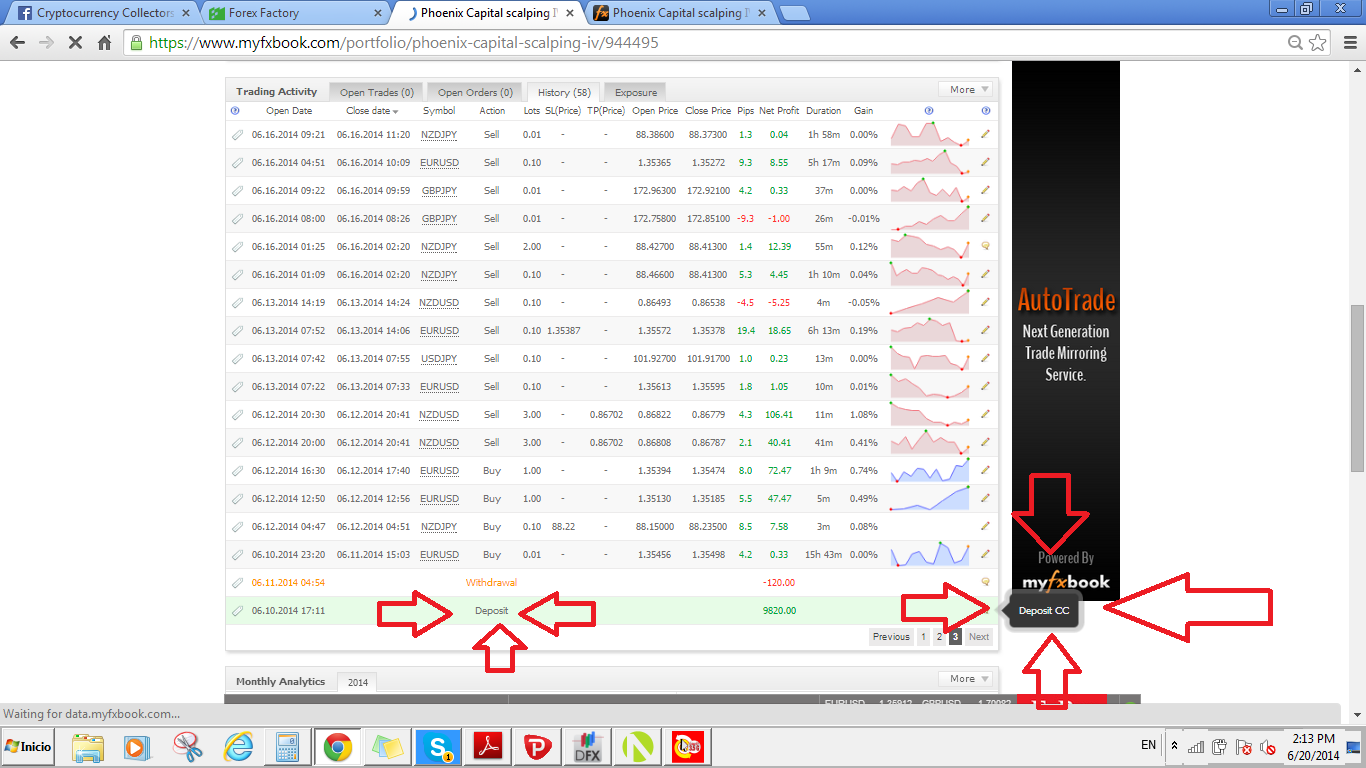Bookmark this page with the star icon
This screenshot has height=768, width=1366.
click(x=1318, y=43)
